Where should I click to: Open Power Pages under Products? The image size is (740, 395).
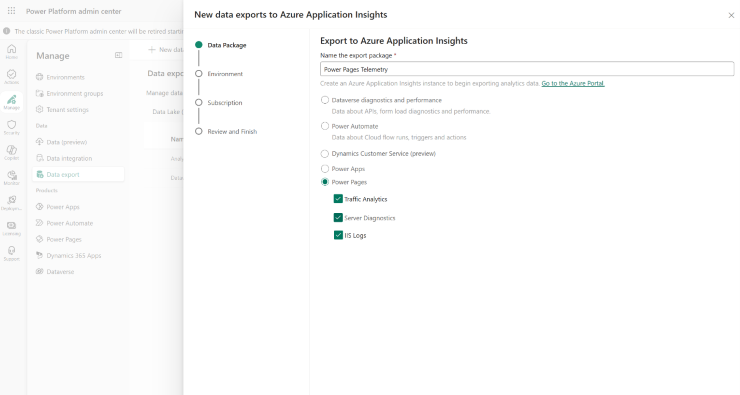coord(78,239)
